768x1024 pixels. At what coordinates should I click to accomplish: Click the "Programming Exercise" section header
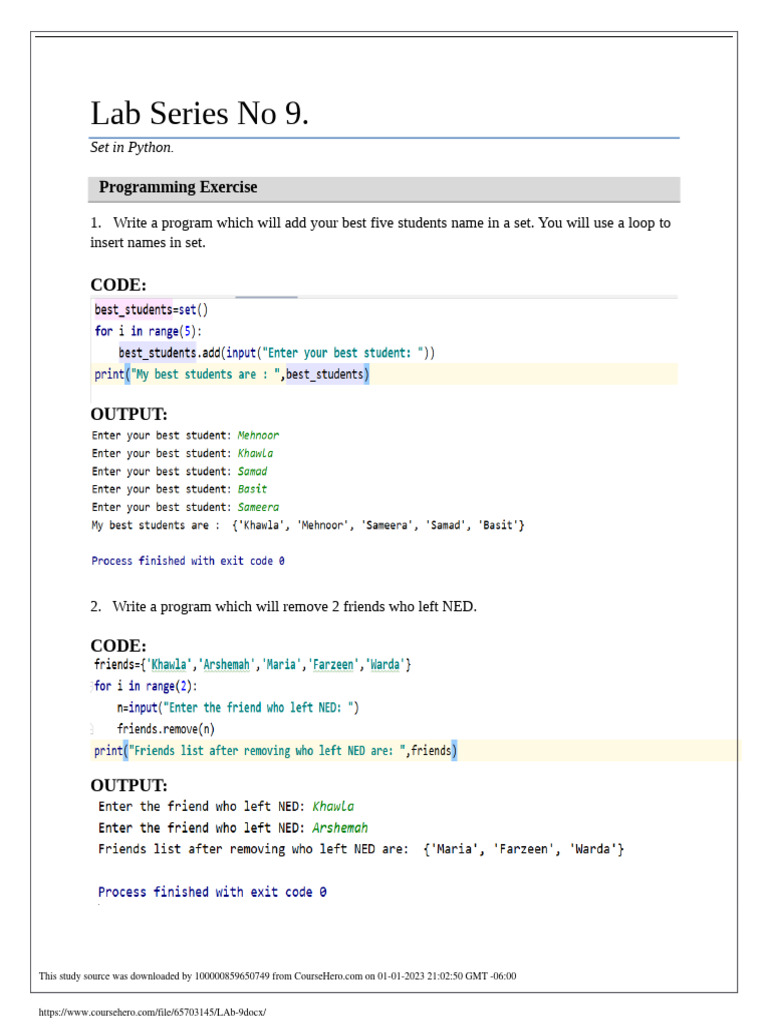[178, 187]
